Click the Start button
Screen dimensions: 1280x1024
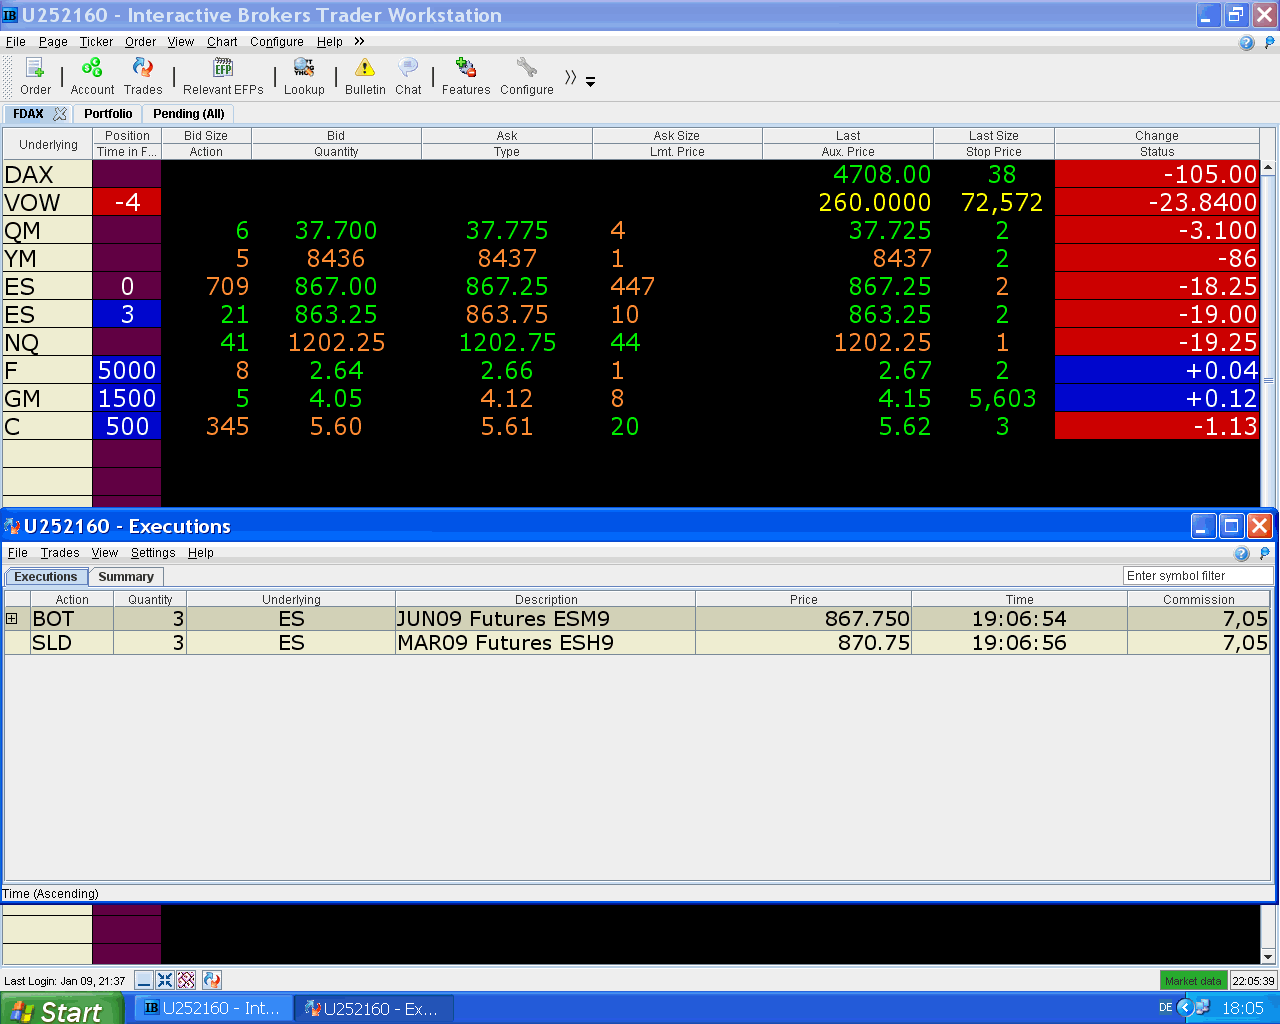click(61, 1009)
